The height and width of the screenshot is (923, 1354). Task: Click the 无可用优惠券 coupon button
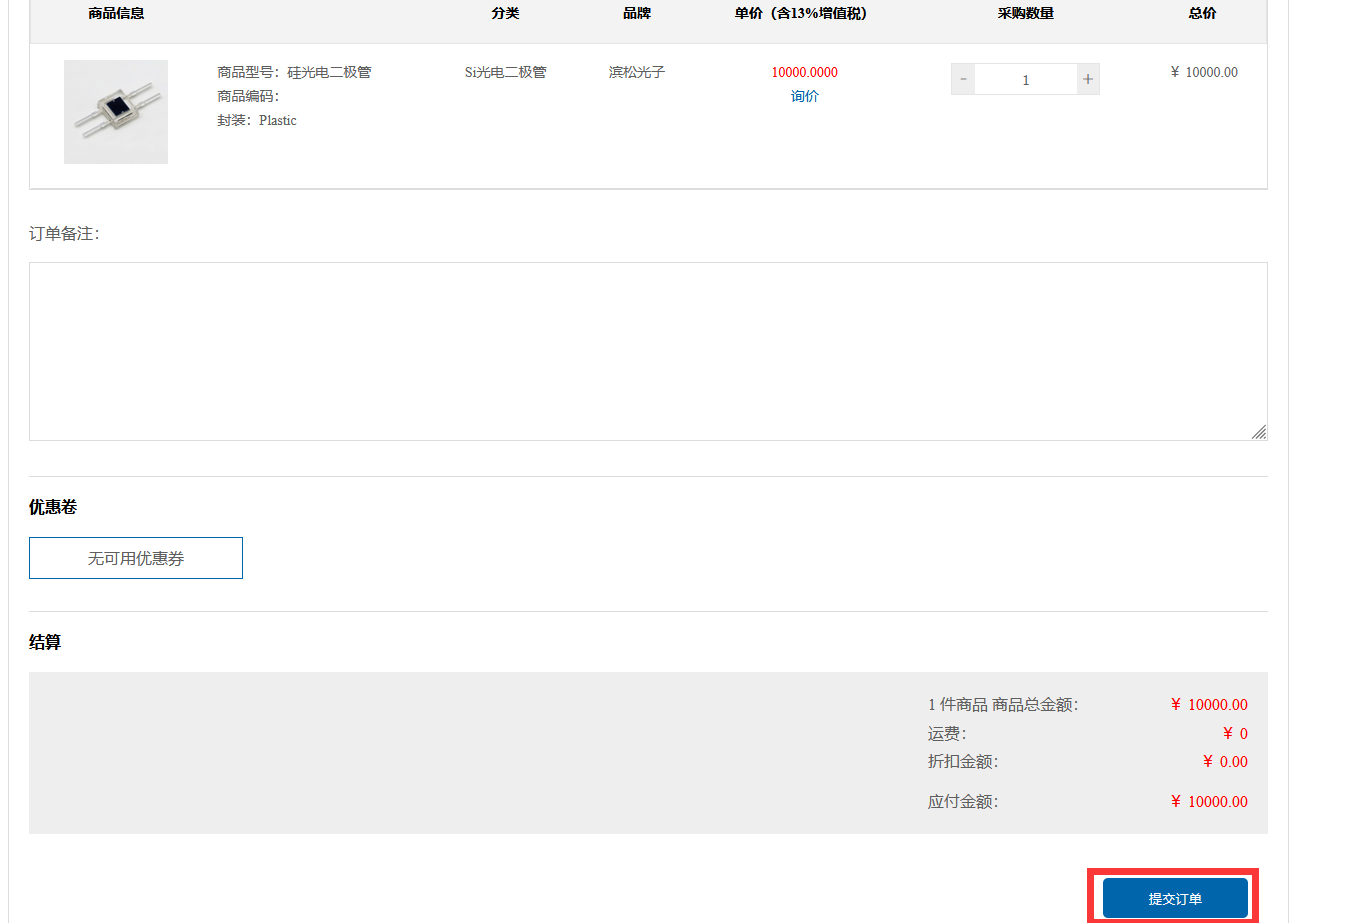click(135, 557)
